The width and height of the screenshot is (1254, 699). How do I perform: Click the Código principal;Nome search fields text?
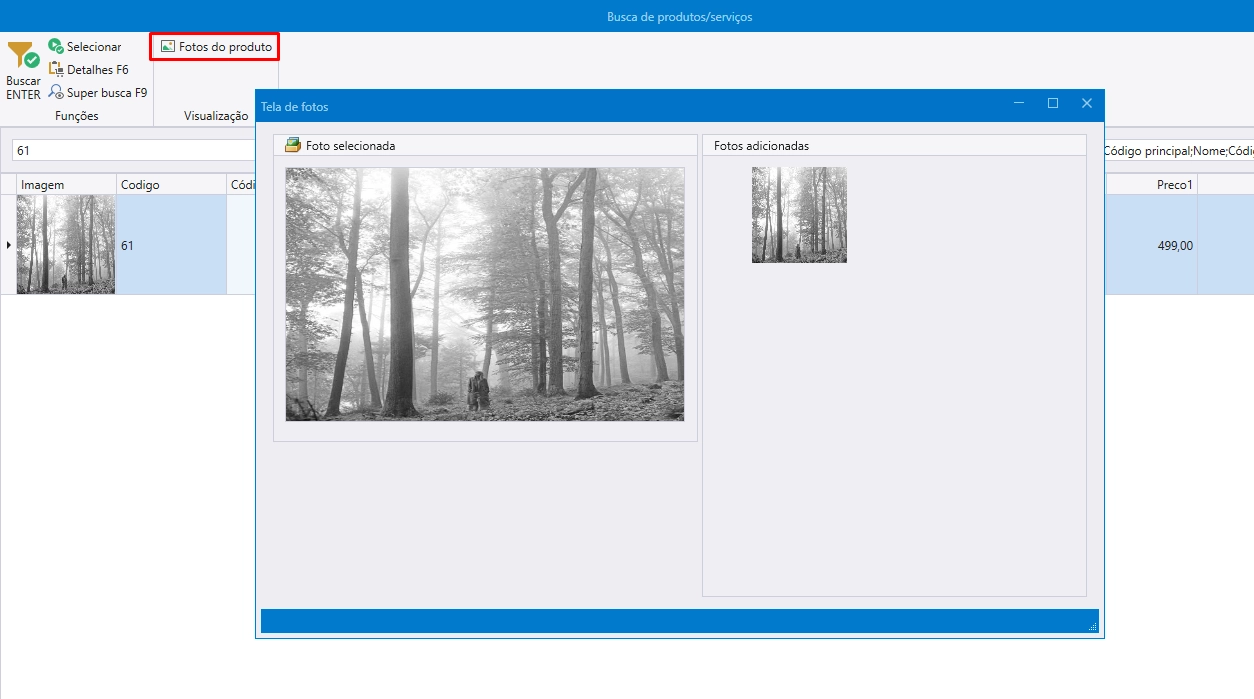[x=1178, y=151]
